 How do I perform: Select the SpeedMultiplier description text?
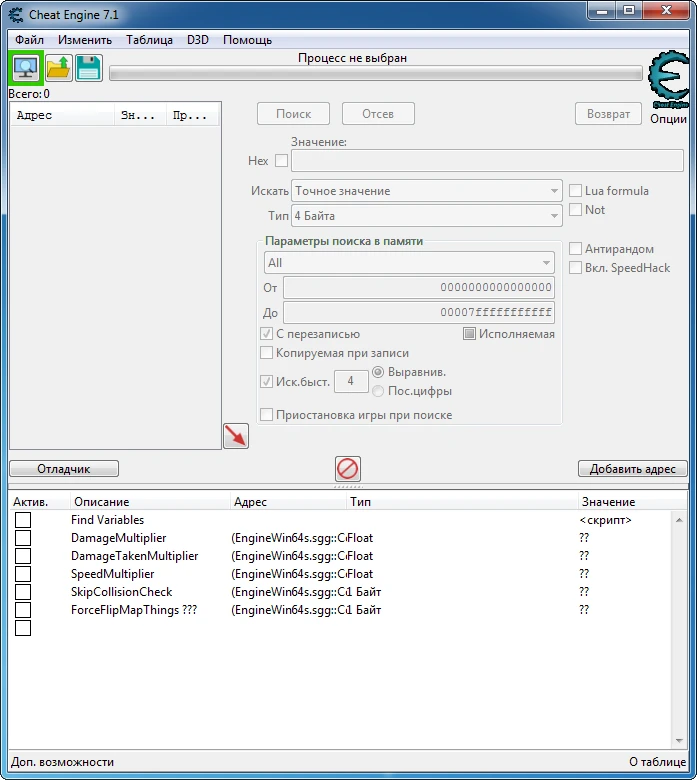(112, 574)
